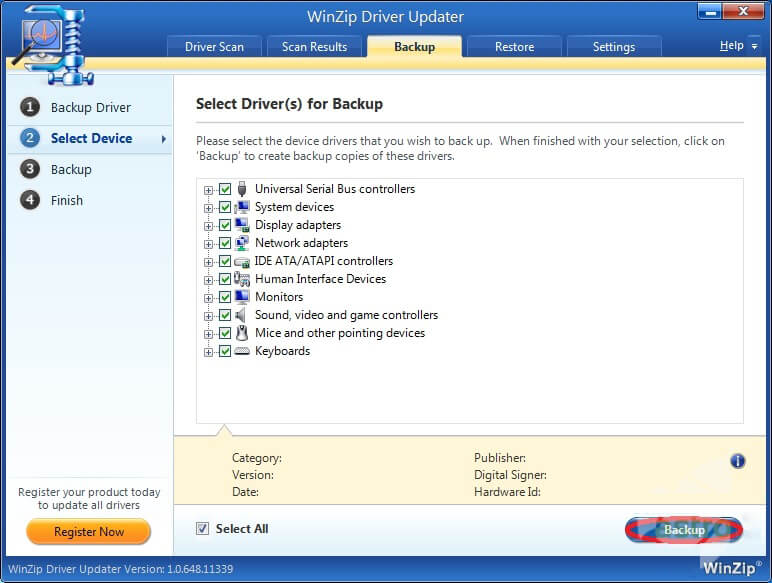Select the Backup tab
The width and height of the screenshot is (772, 583).
pyautogui.click(x=415, y=47)
